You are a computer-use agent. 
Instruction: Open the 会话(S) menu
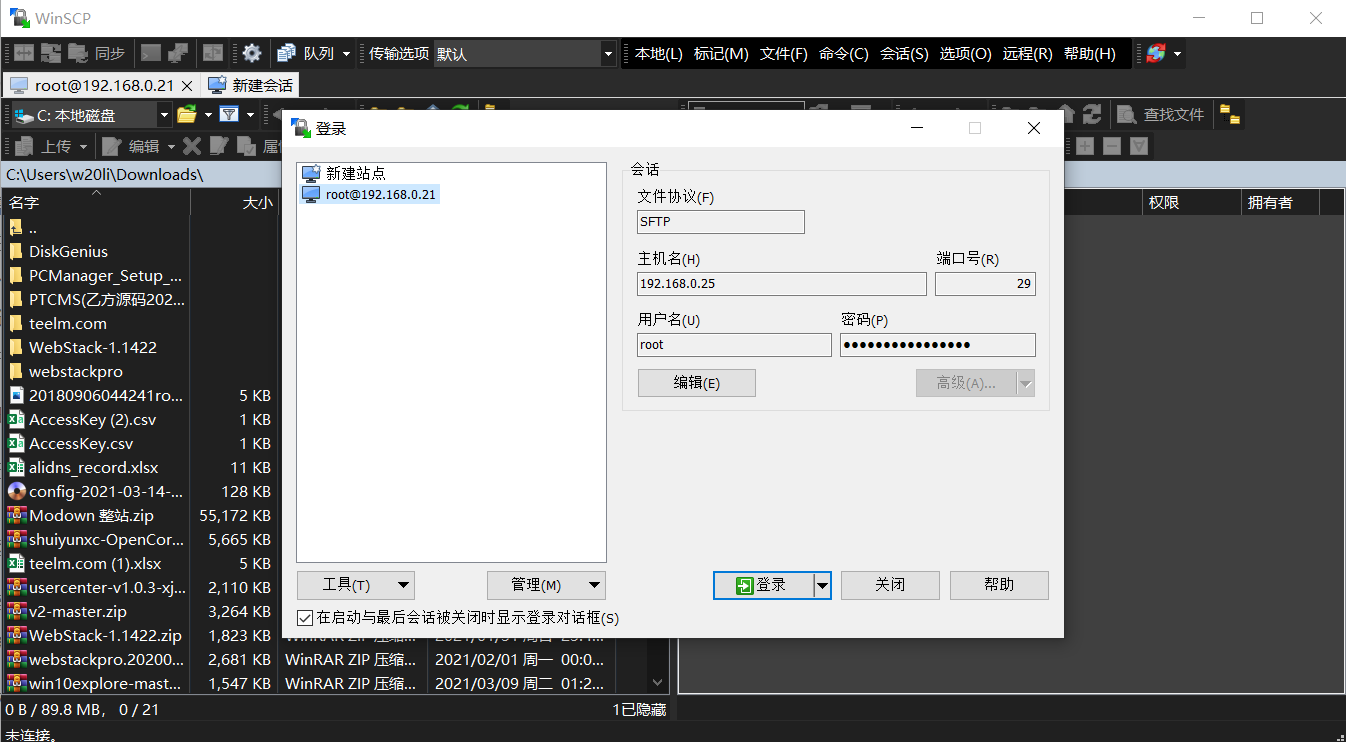904,53
